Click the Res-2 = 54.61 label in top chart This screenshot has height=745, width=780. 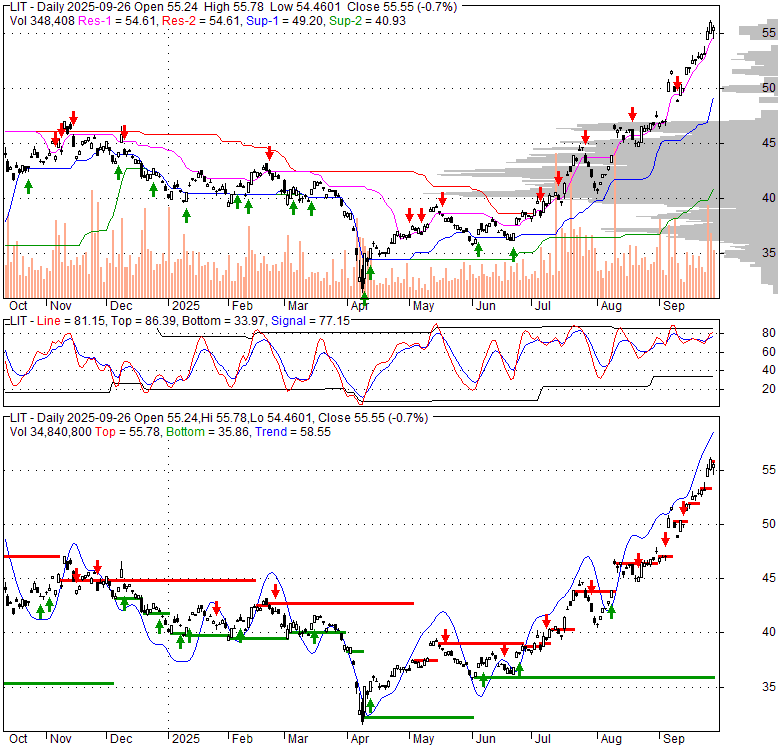tap(200, 21)
